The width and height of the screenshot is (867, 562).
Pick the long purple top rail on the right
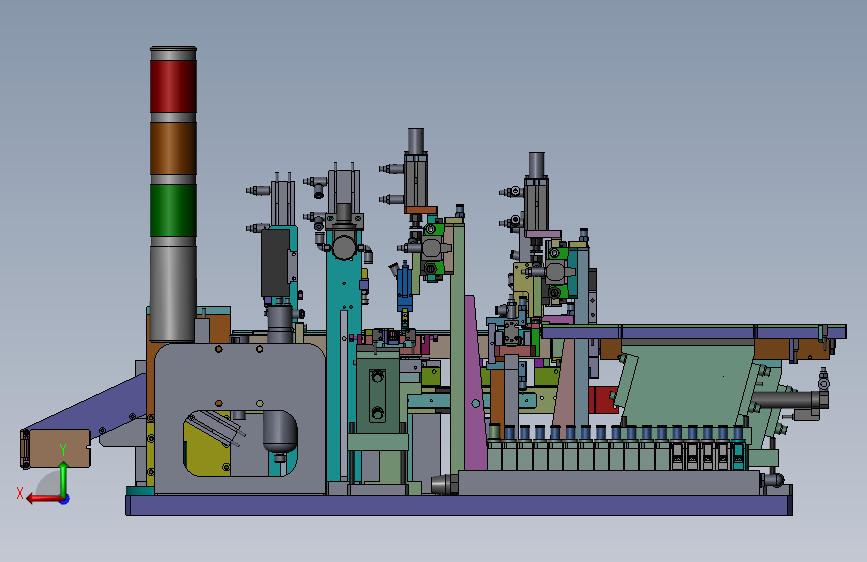click(694, 332)
